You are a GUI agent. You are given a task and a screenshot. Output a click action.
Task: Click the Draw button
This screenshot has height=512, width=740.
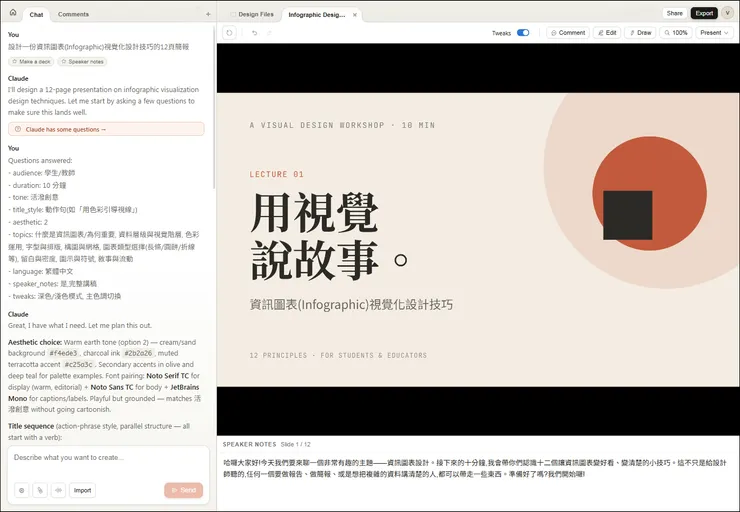640,33
